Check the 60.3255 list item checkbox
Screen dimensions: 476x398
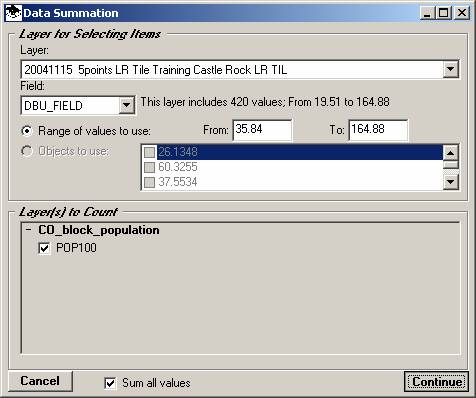149,167
